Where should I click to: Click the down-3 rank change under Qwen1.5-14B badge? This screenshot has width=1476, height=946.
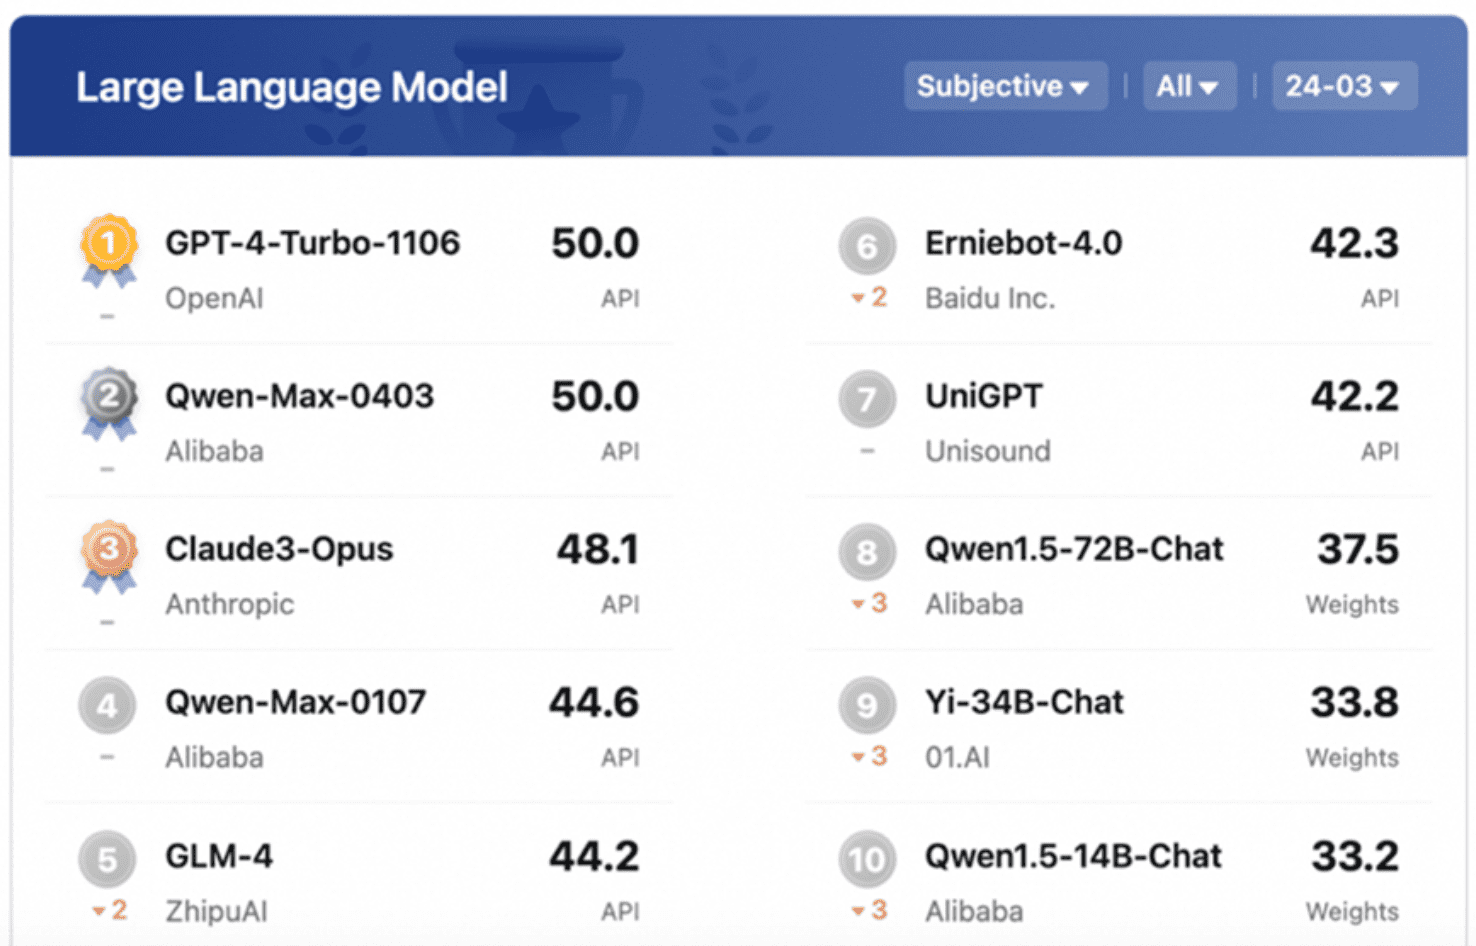[869, 910]
